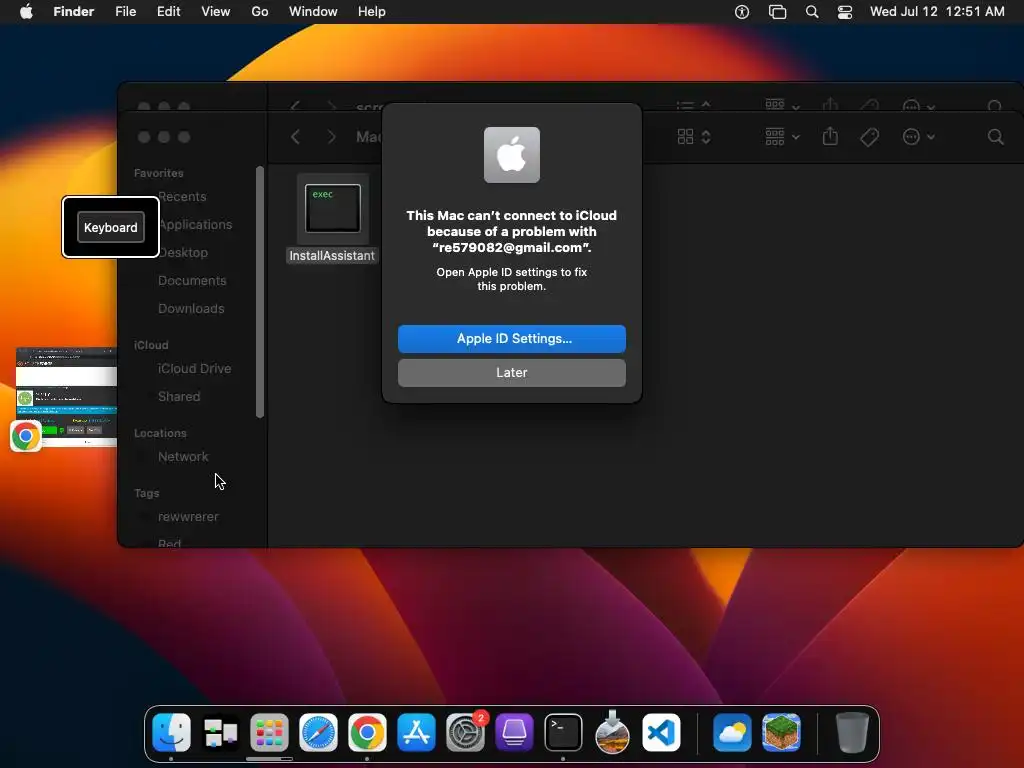The height and width of the screenshot is (768, 1024).
Task: Open Google Chrome from the Dock
Action: [x=367, y=733]
